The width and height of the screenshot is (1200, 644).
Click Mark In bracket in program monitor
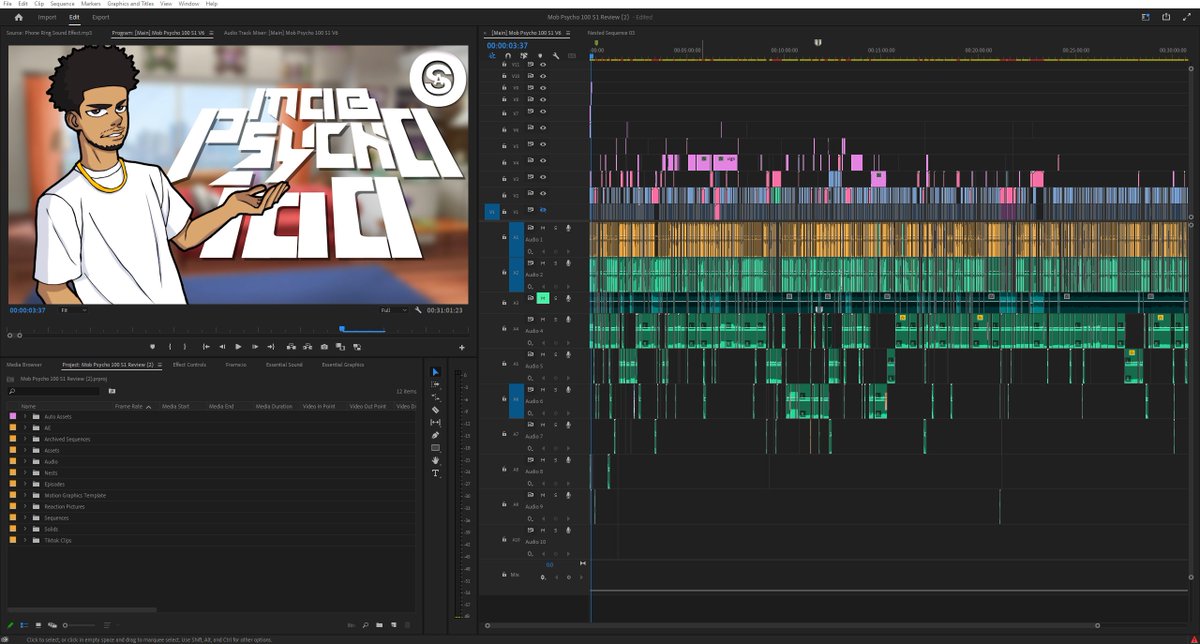click(x=169, y=346)
